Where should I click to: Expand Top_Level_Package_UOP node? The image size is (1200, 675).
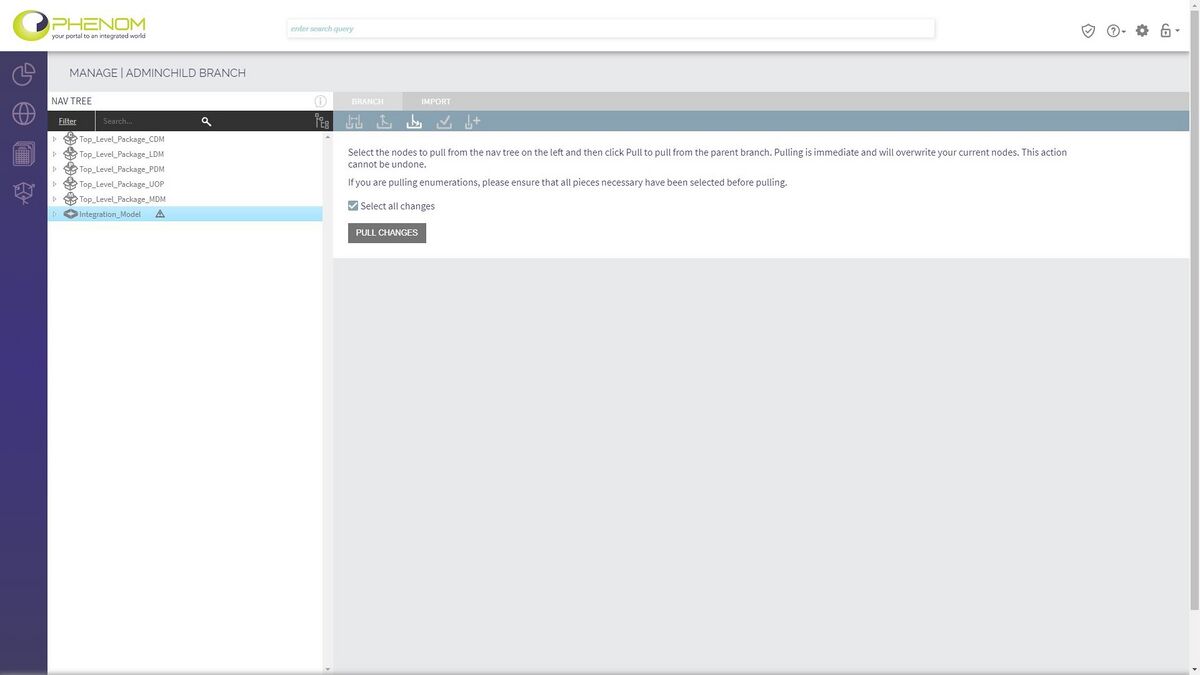[54, 184]
